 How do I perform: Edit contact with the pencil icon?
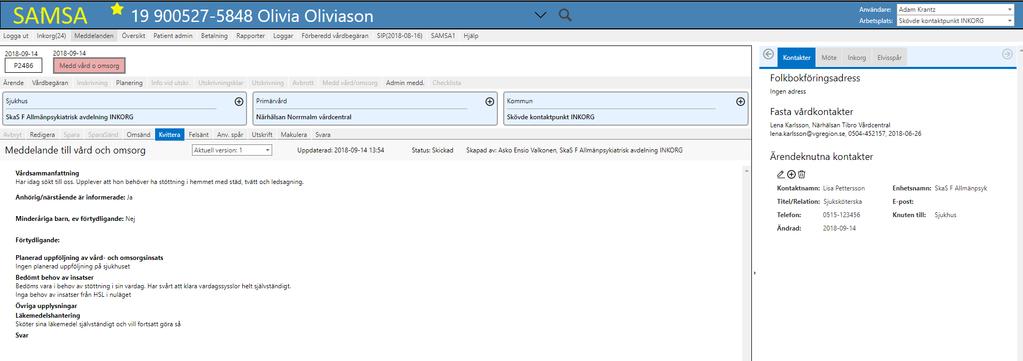tap(781, 174)
